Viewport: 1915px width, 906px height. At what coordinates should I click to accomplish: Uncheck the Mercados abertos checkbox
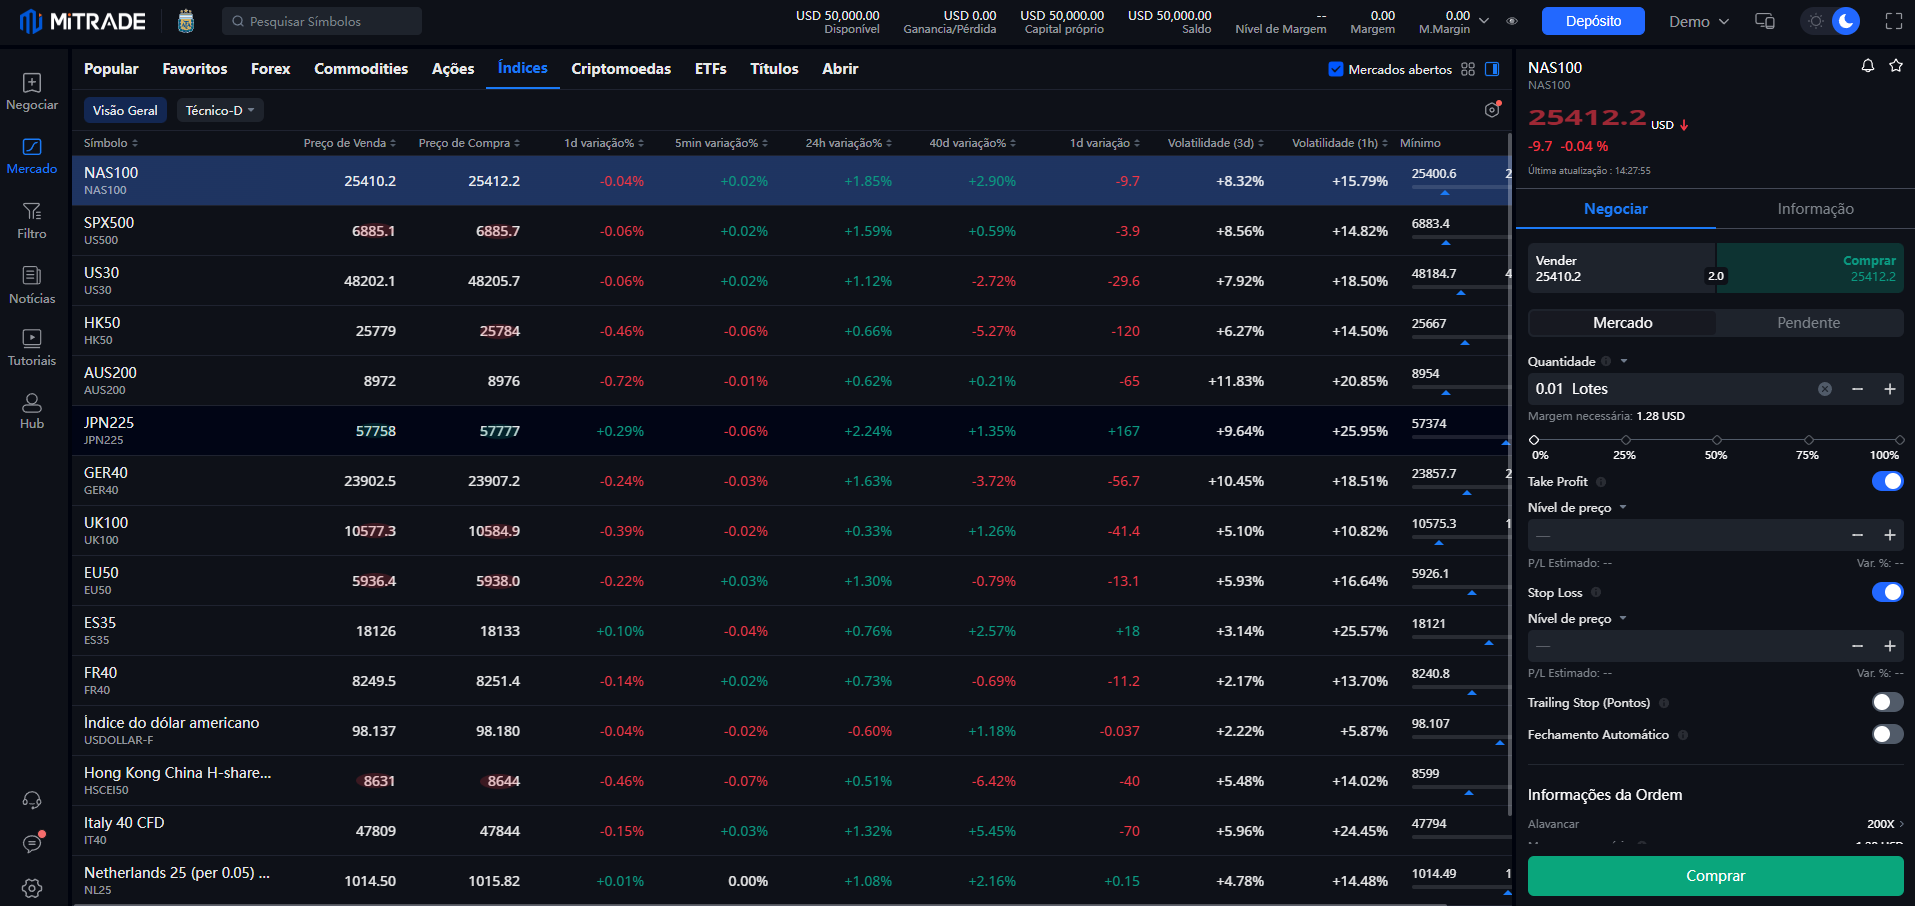[1336, 69]
